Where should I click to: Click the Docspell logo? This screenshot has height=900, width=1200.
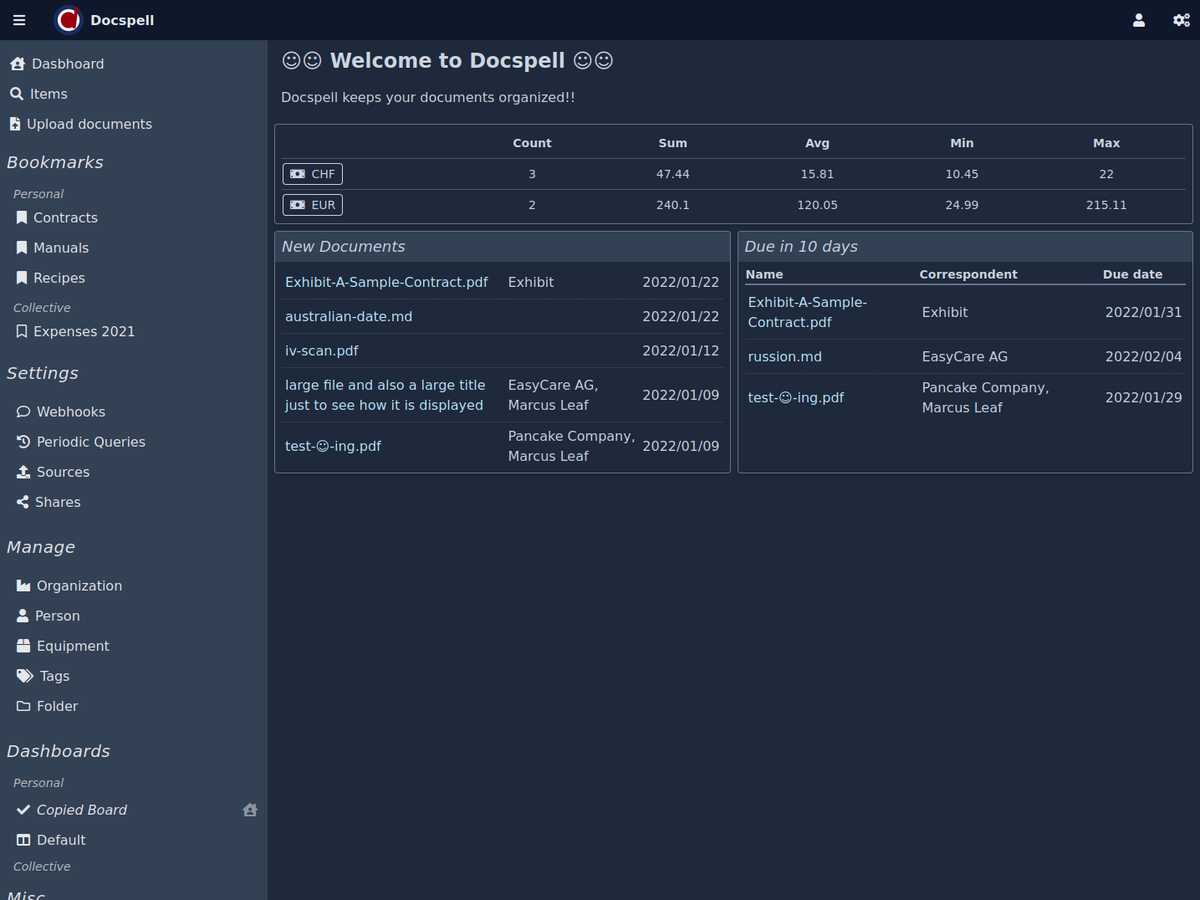click(68, 20)
